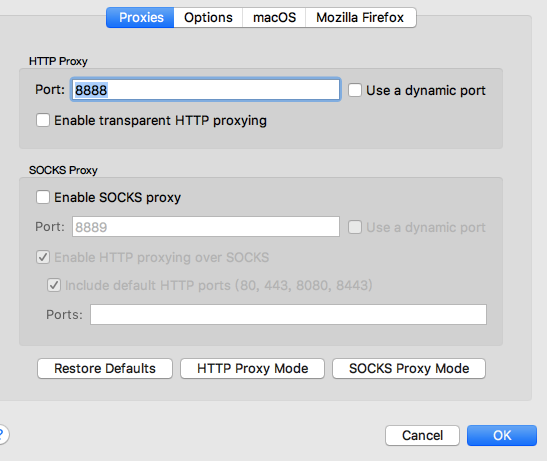
Task: Click the HTTP Proxy Mode button
Action: [x=253, y=369]
